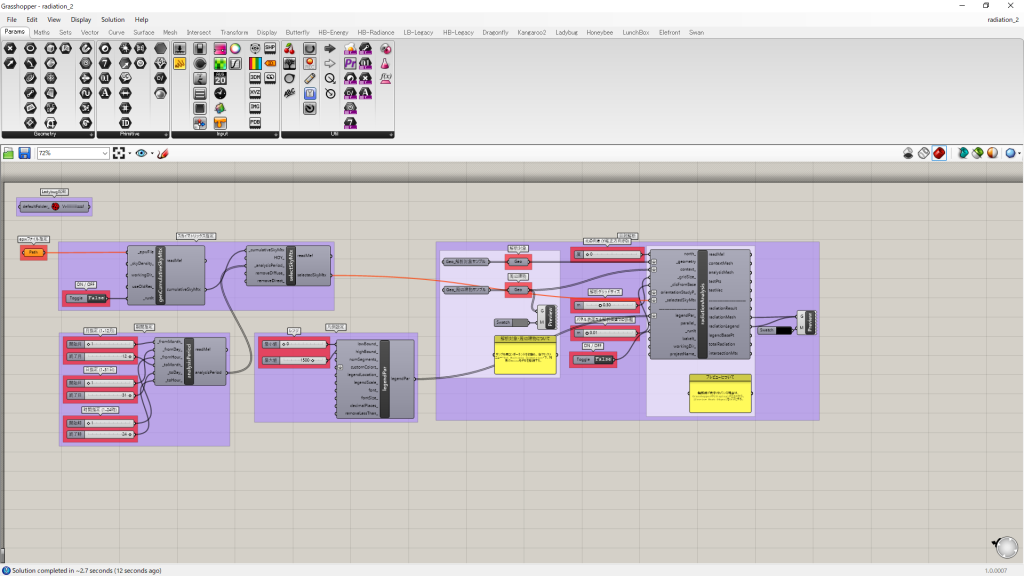Choose the Number parameter icon marked 0.1
Screen dimensions: 1024x576
tap(105, 78)
